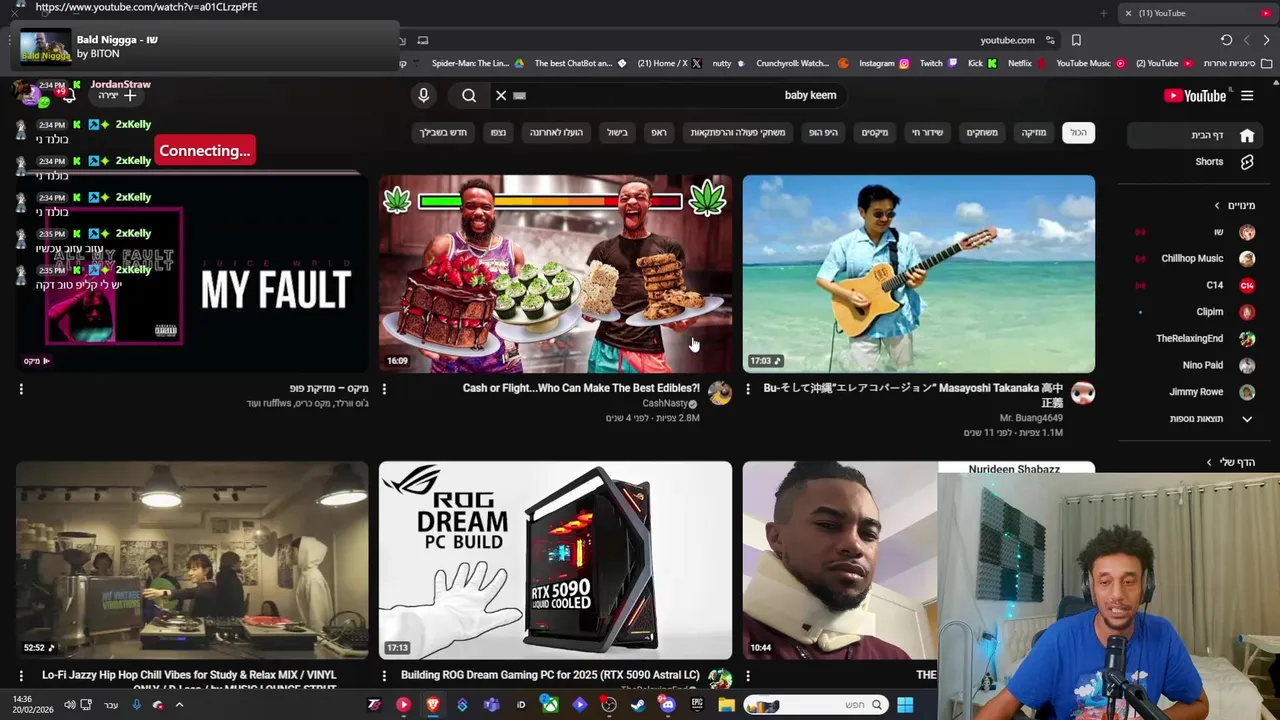Open Epic Games Launcher from the taskbar
The image size is (1280, 720).
[697, 705]
